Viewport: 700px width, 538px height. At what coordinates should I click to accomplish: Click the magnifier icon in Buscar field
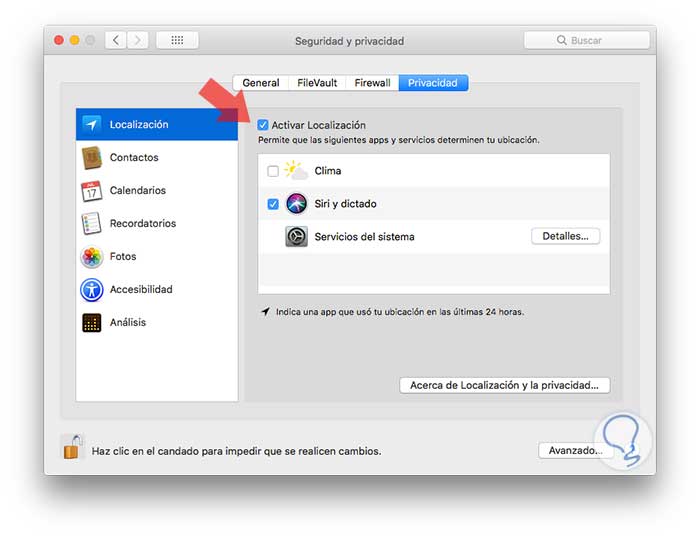tap(562, 40)
